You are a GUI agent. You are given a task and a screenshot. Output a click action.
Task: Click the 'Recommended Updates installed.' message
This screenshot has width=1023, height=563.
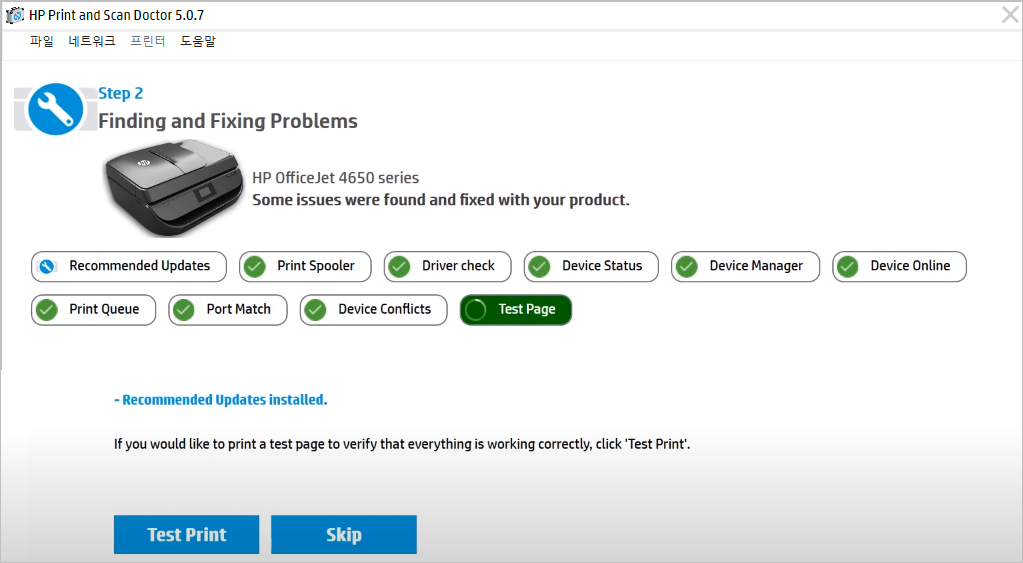tap(221, 400)
